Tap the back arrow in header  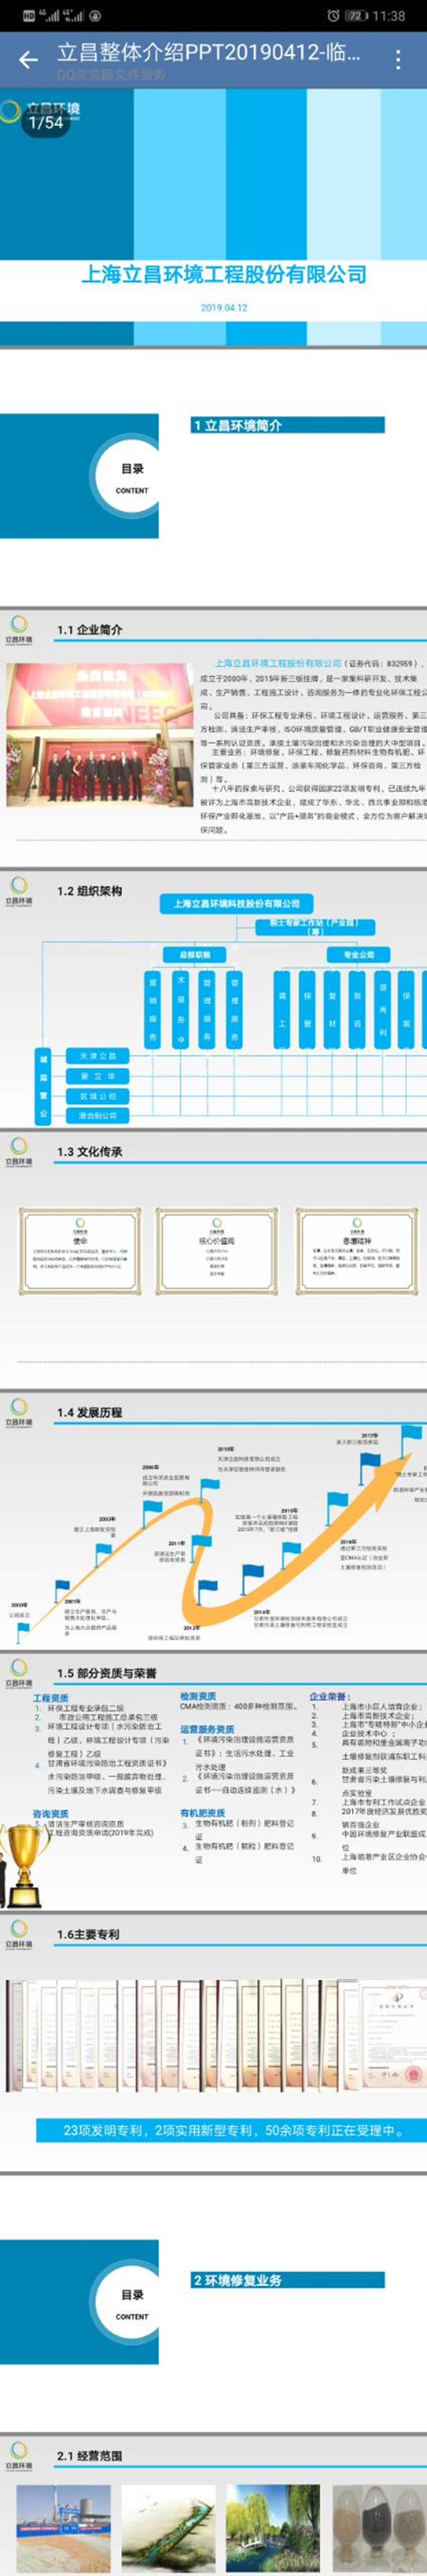[x=28, y=59]
